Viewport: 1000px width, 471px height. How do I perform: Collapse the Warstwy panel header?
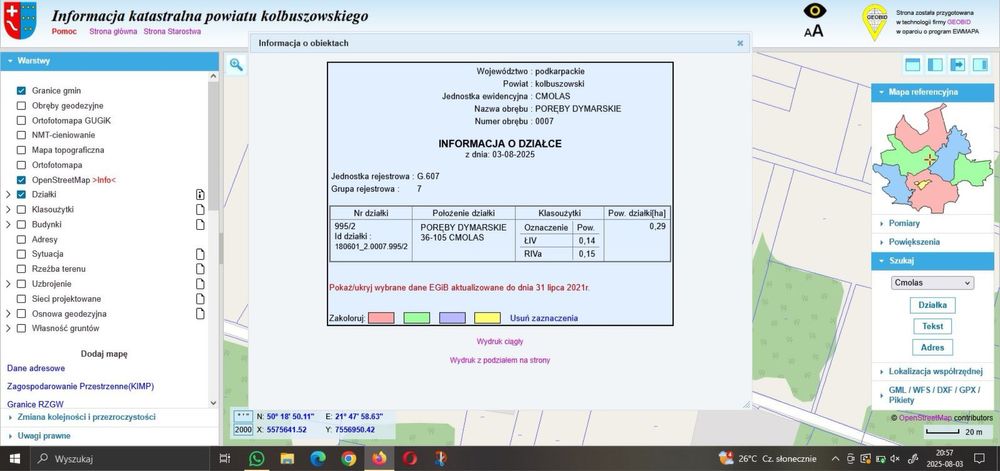pyautogui.click(x=109, y=61)
